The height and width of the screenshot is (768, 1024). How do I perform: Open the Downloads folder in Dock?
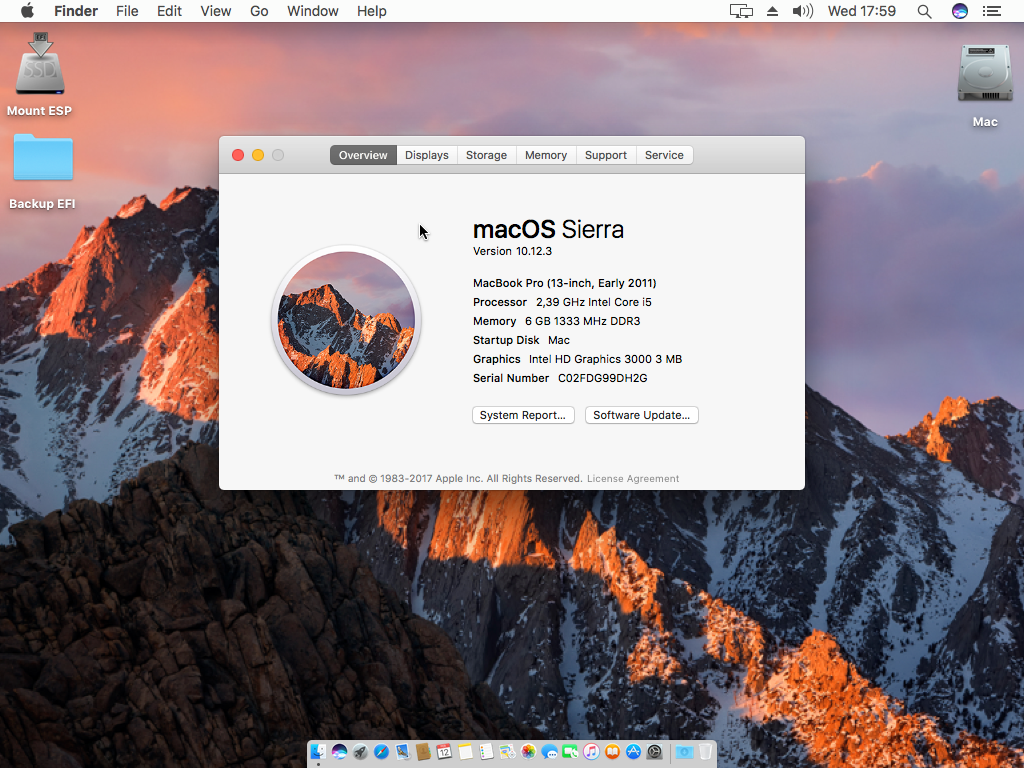point(684,752)
